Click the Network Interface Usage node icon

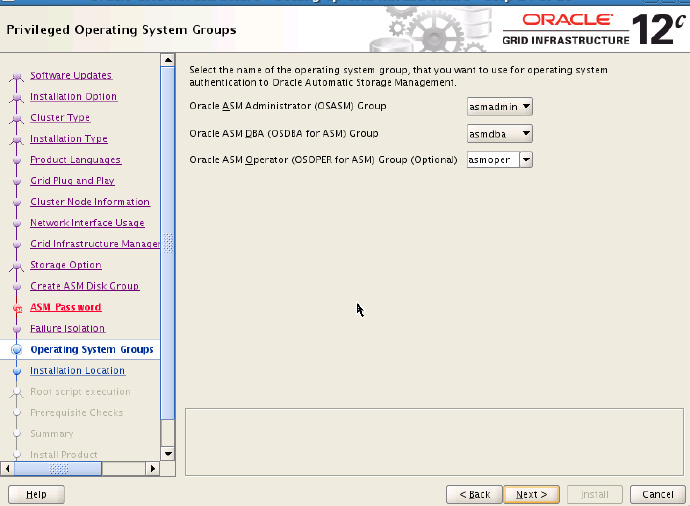click(17, 224)
